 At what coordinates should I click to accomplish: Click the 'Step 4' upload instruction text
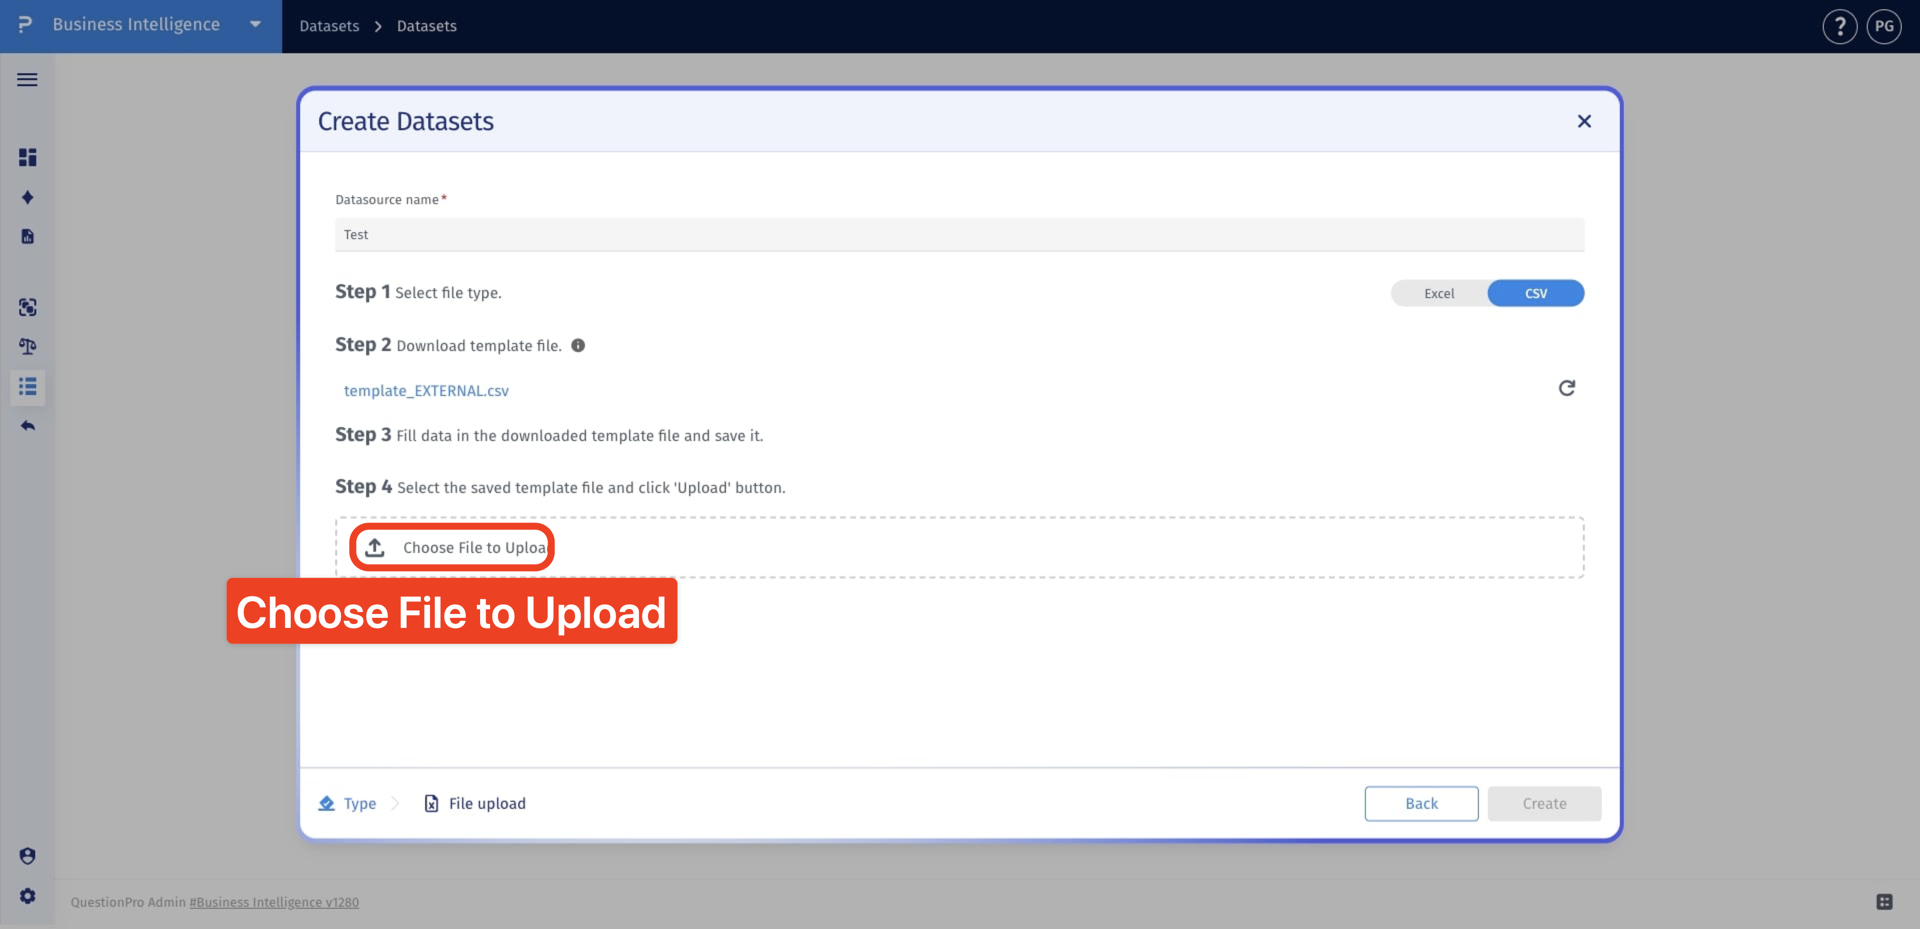click(x=560, y=487)
